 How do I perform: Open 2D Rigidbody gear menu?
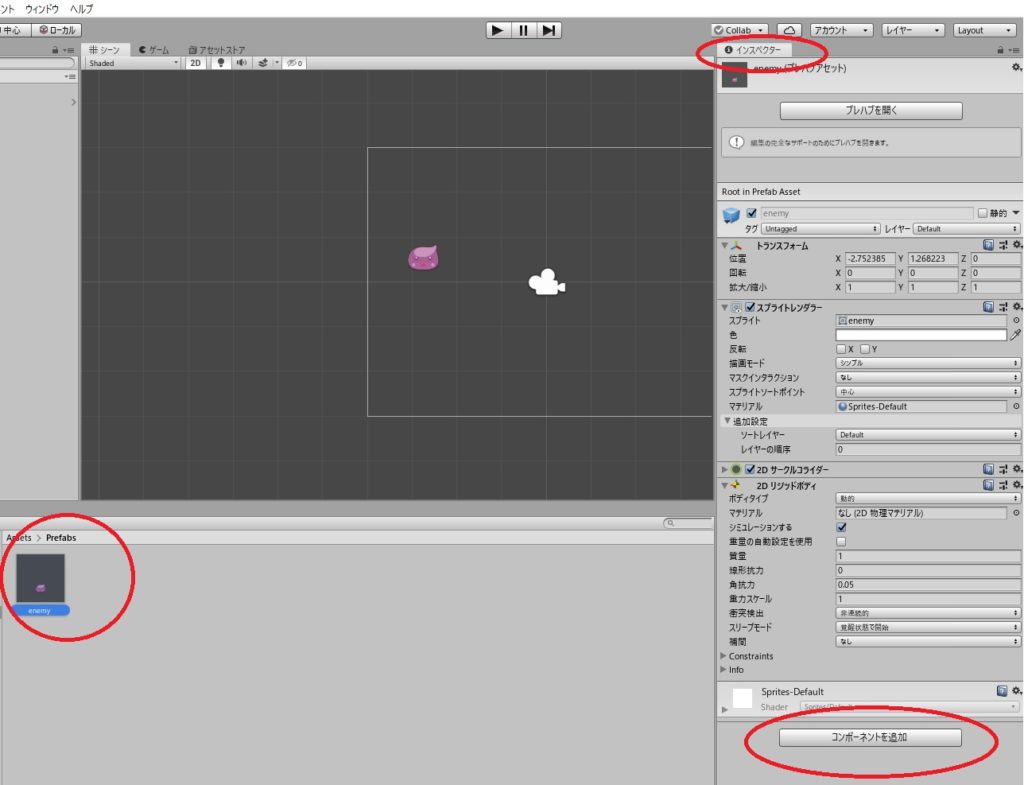tap(1017, 485)
